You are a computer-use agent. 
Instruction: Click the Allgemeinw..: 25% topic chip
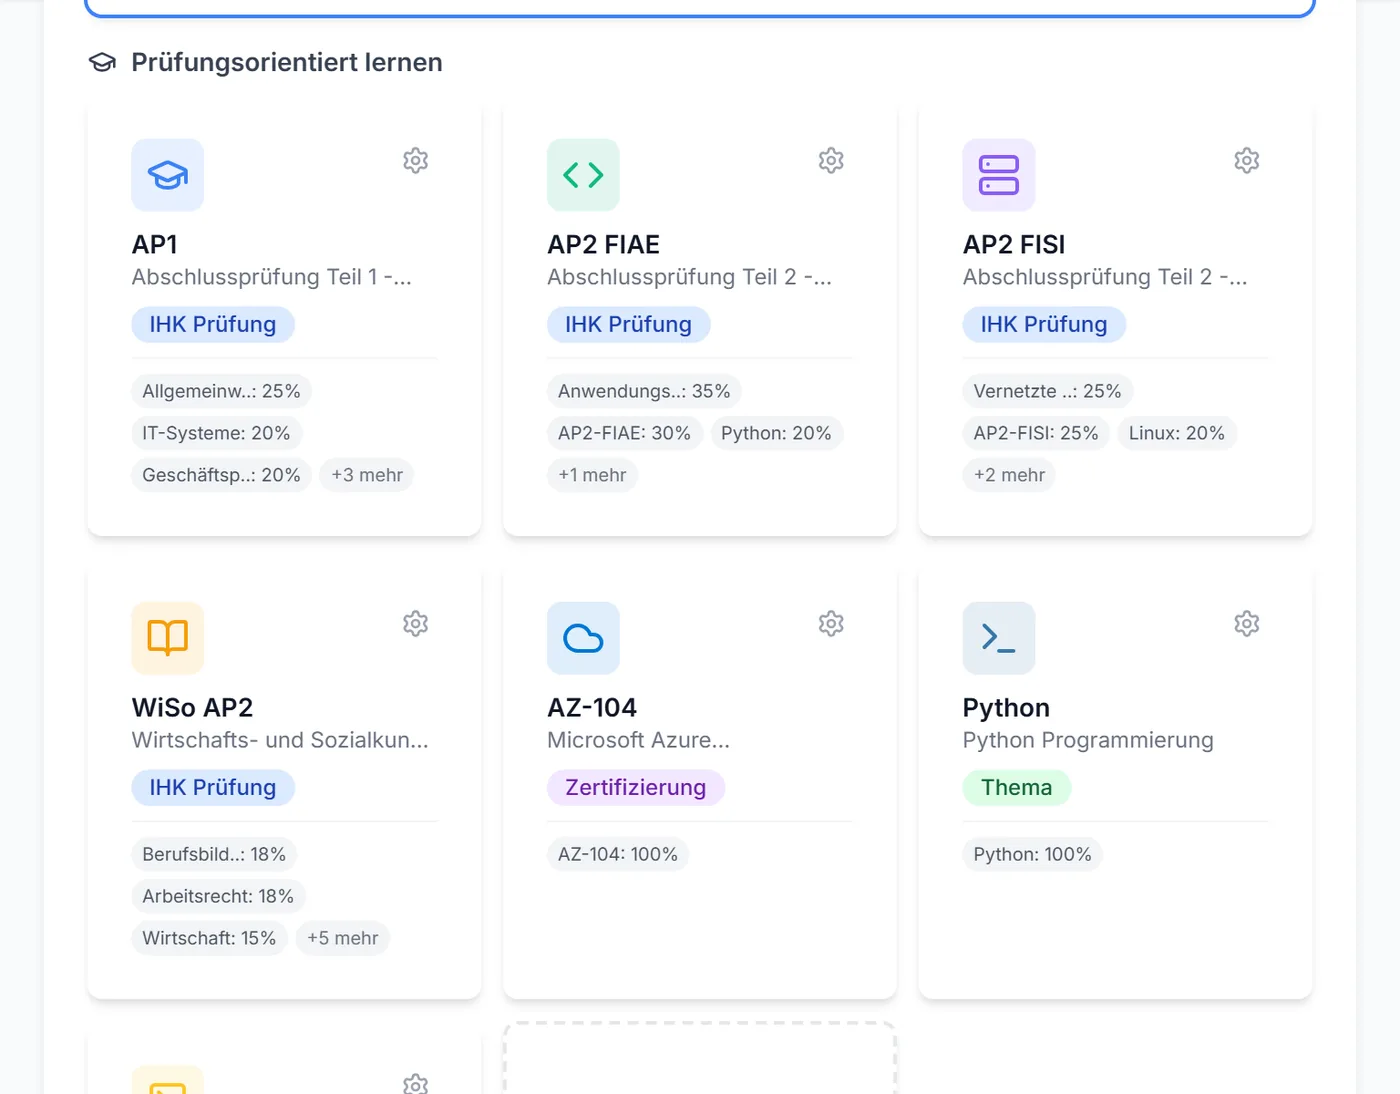pyautogui.click(x=221, y=391)
